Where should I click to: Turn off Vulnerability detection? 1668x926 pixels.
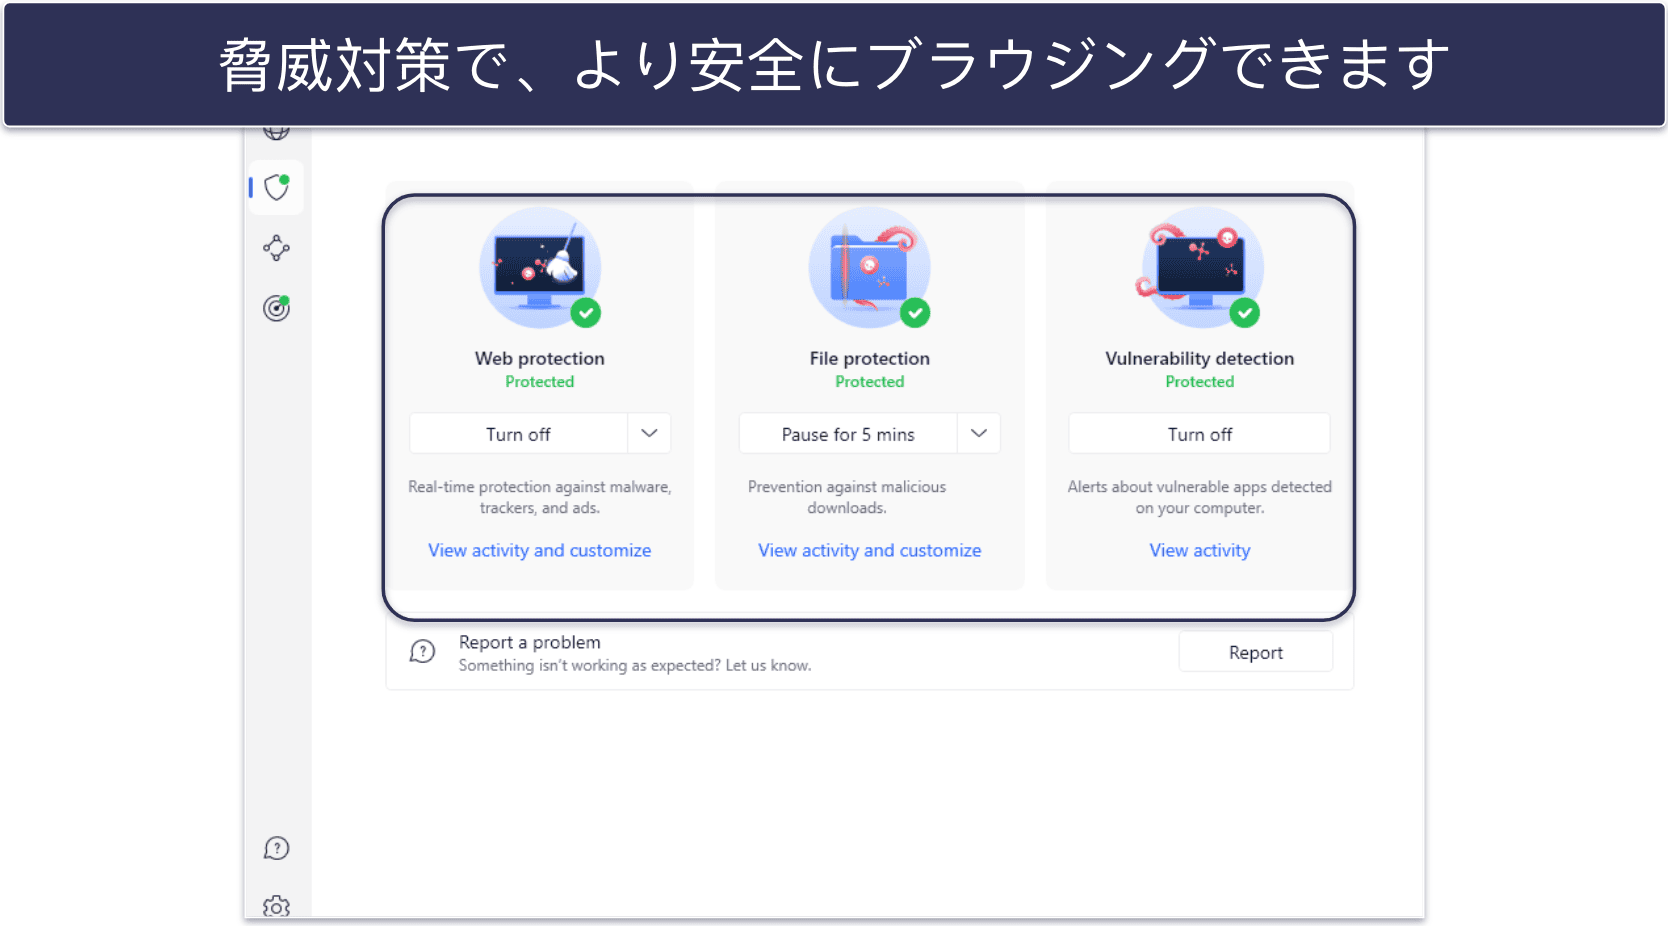coord(1200,434)
